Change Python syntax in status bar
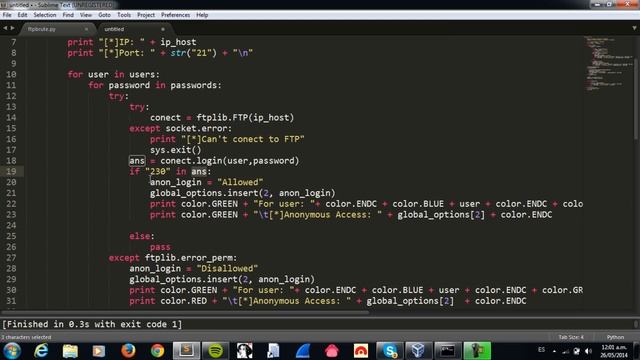640x360 pixels. [x=615, y=337]
